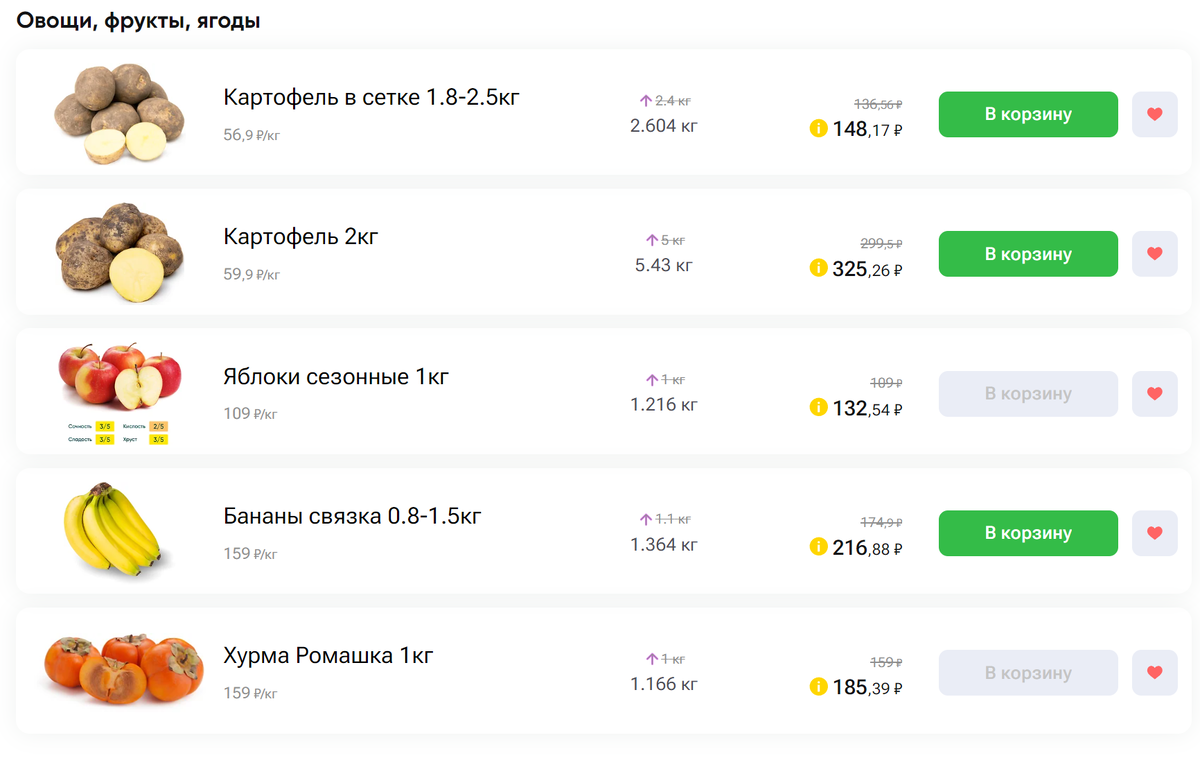Toggle favorite heart for Картофель в сетке

point(1154,114)
